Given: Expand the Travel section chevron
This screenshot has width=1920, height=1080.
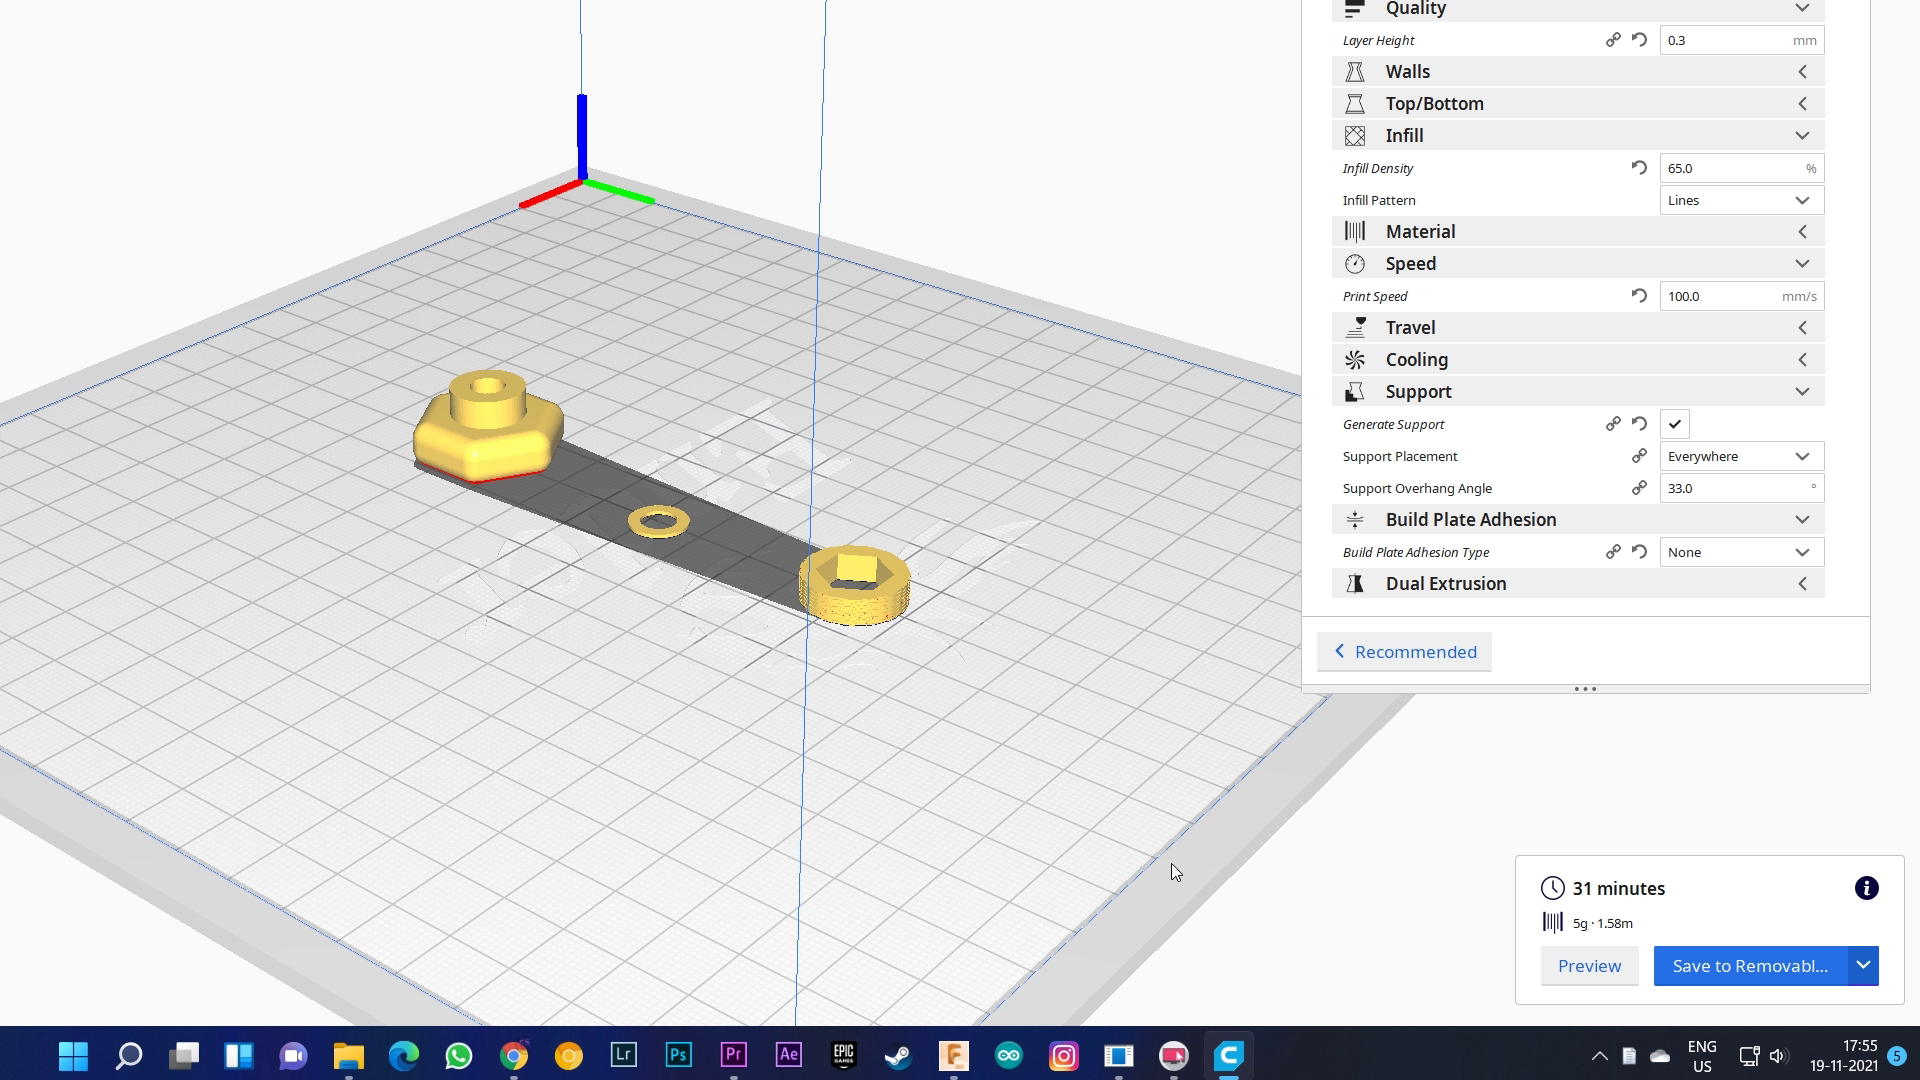Looking at the screenshot, I should point(1802,328).
